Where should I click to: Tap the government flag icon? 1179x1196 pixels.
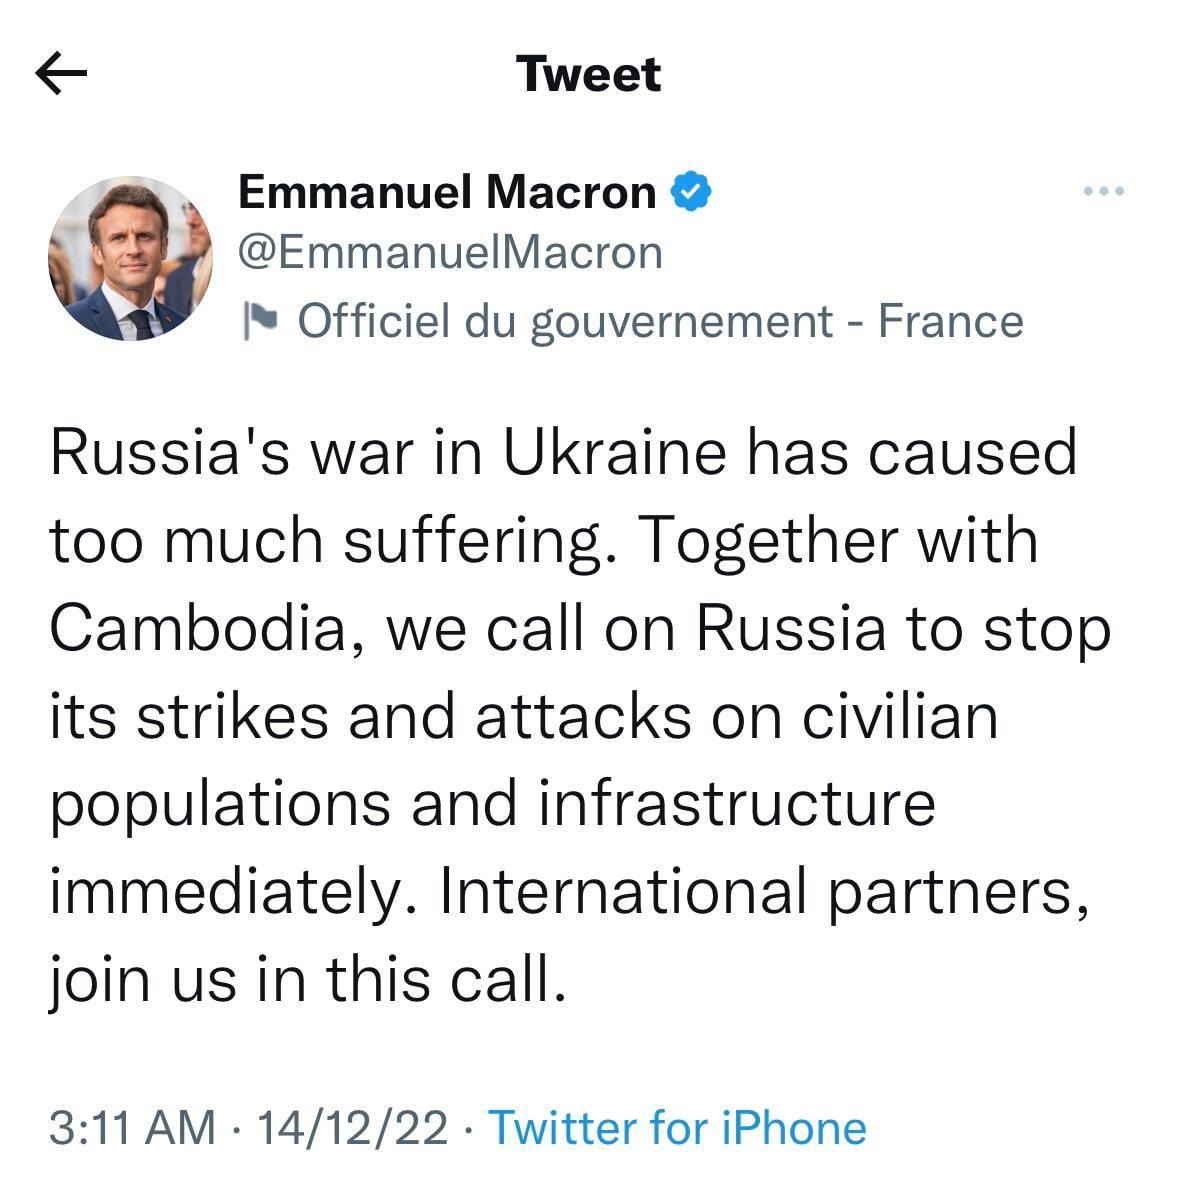pos(260,321)
